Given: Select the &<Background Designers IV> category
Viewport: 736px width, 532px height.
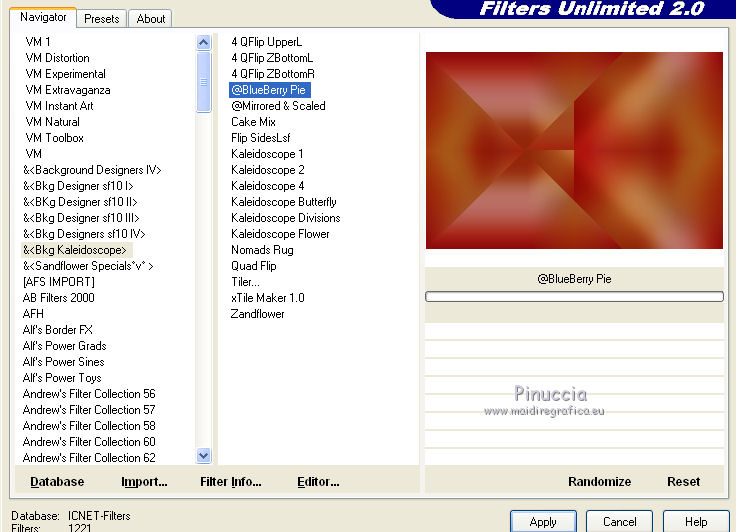Looking at the screenshot, I should coord(92,170).
